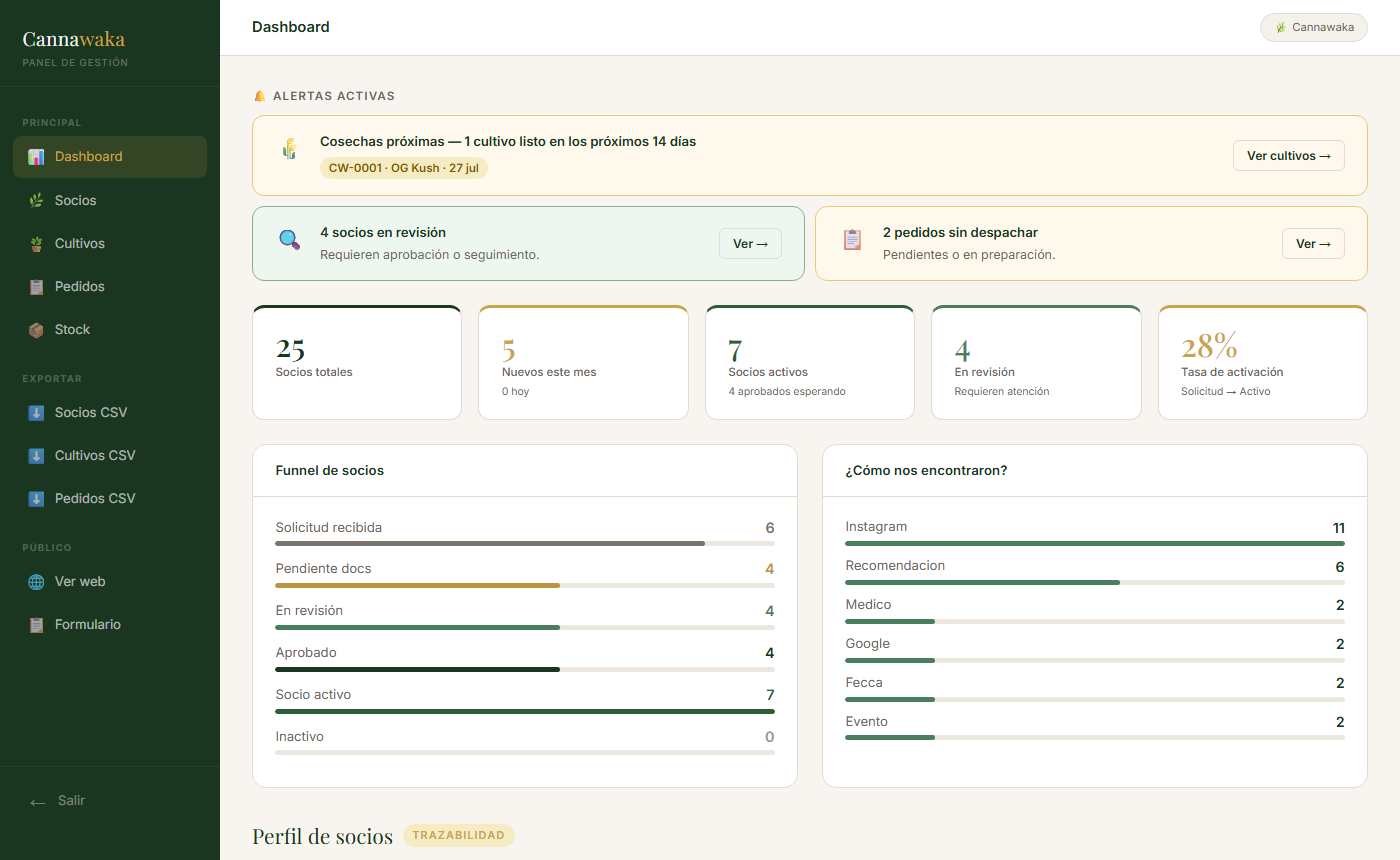Image resolution: width=1400 pixels, height=860 pixels.
Task: Click the Ver cultivos button
Action: click(x=1288, y=156)
